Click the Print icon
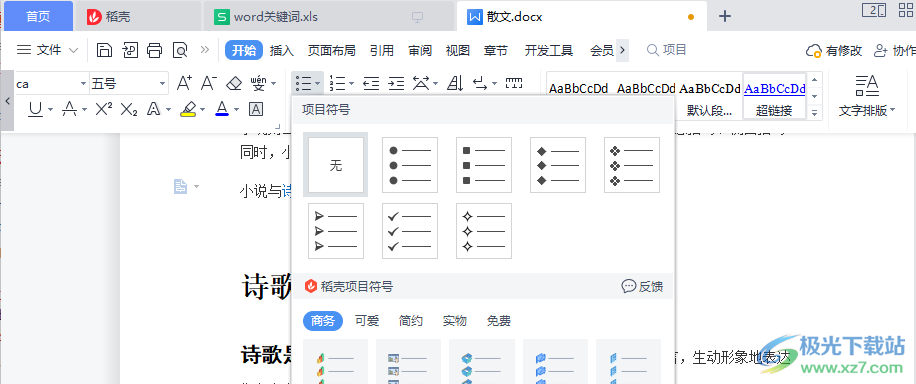This screenshot has width=916, height=384. point(154,50)
